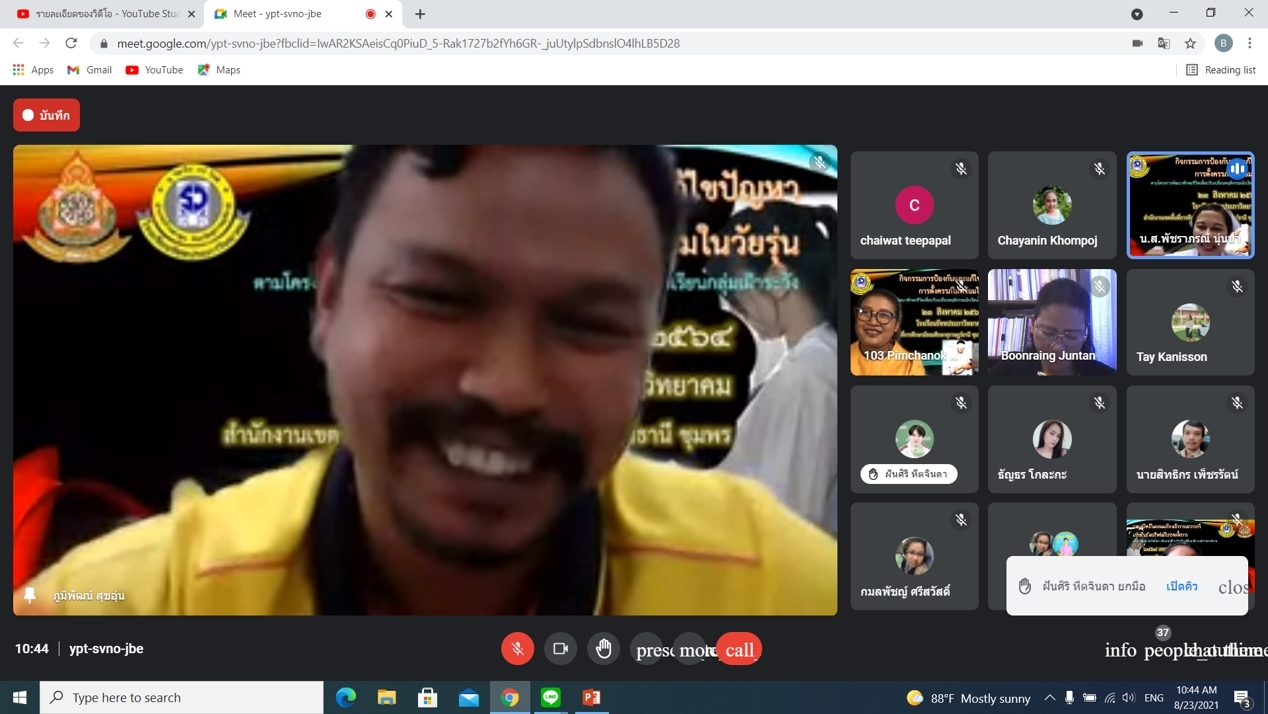Click the open queue link in notification
The image size is (1268, 714).
[1181, 586]
